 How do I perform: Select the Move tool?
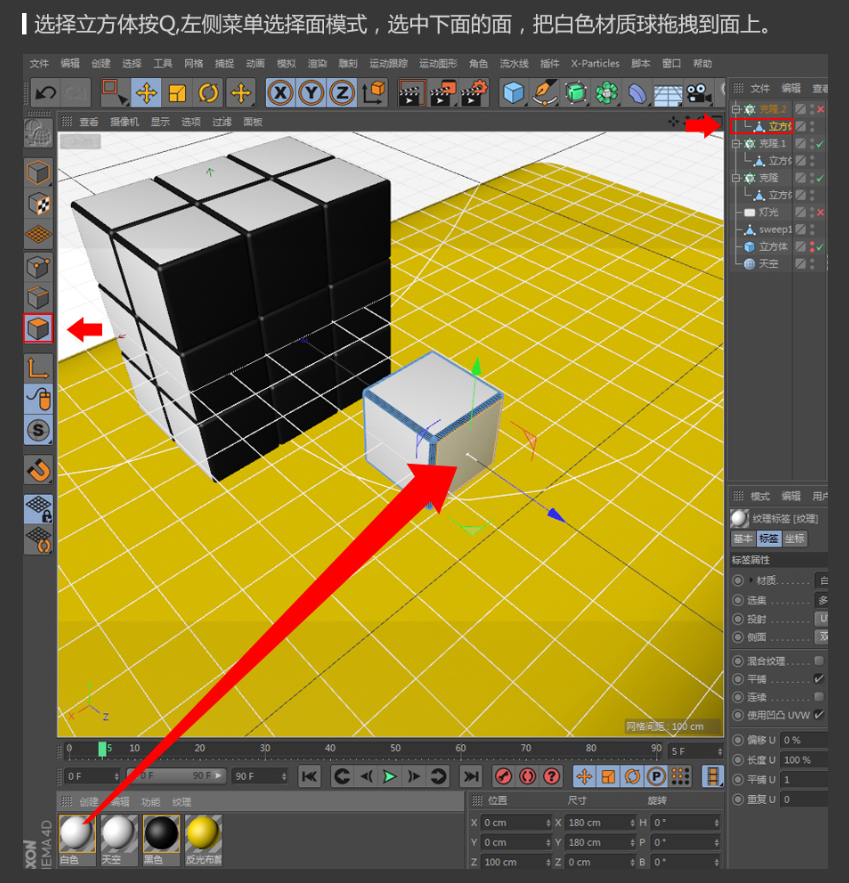(147, 93)
